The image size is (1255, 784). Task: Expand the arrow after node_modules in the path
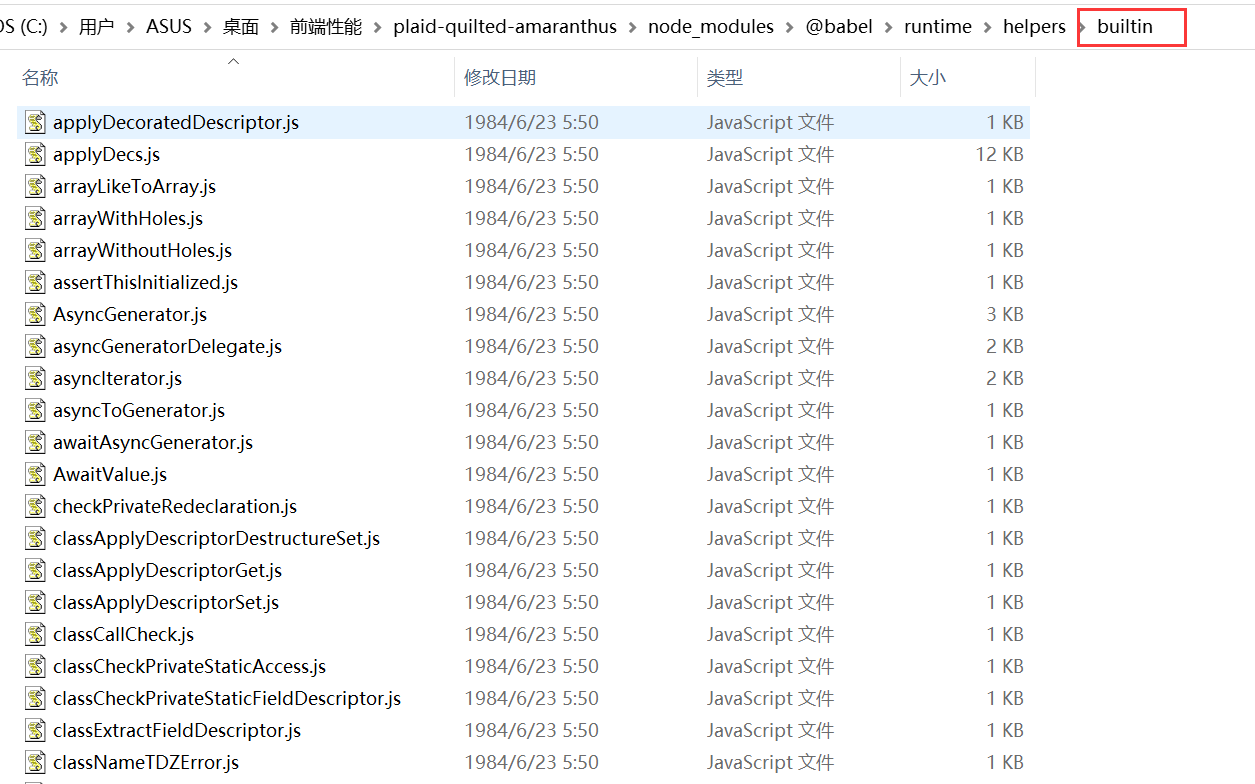tap(791, 27)
